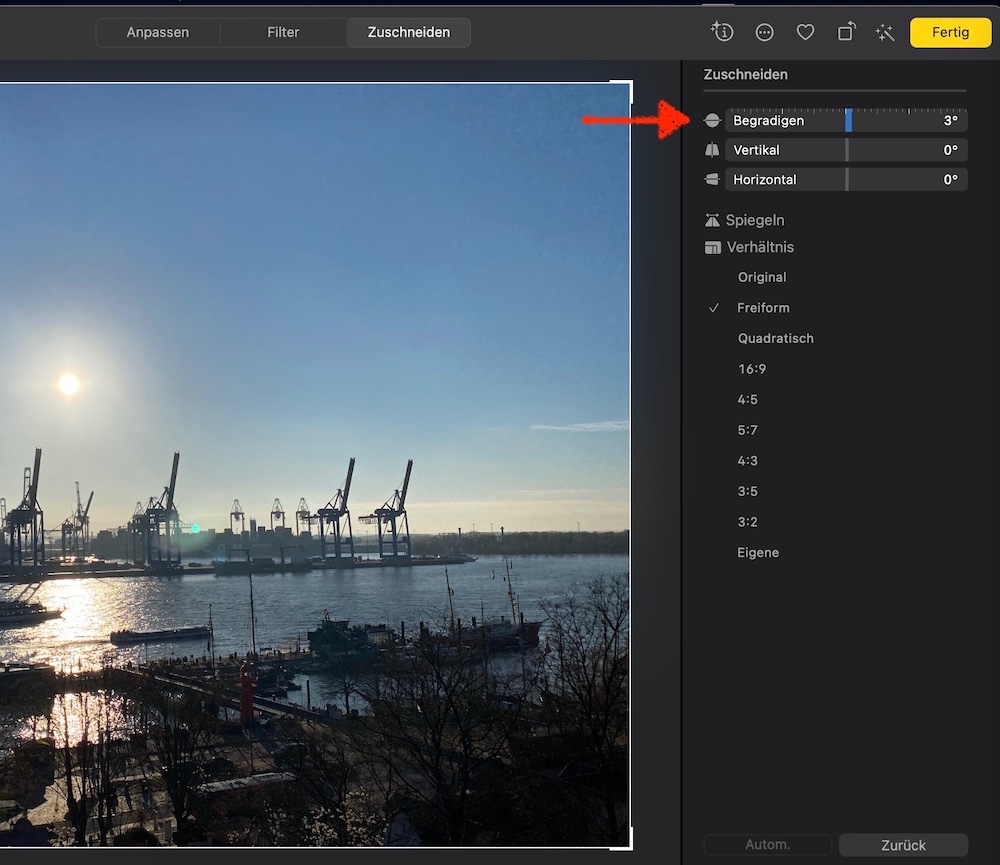The height and width of the screenshot is (865, 1000).
Task: Click the yellow Fertig button
Action: tap(950, 32)
